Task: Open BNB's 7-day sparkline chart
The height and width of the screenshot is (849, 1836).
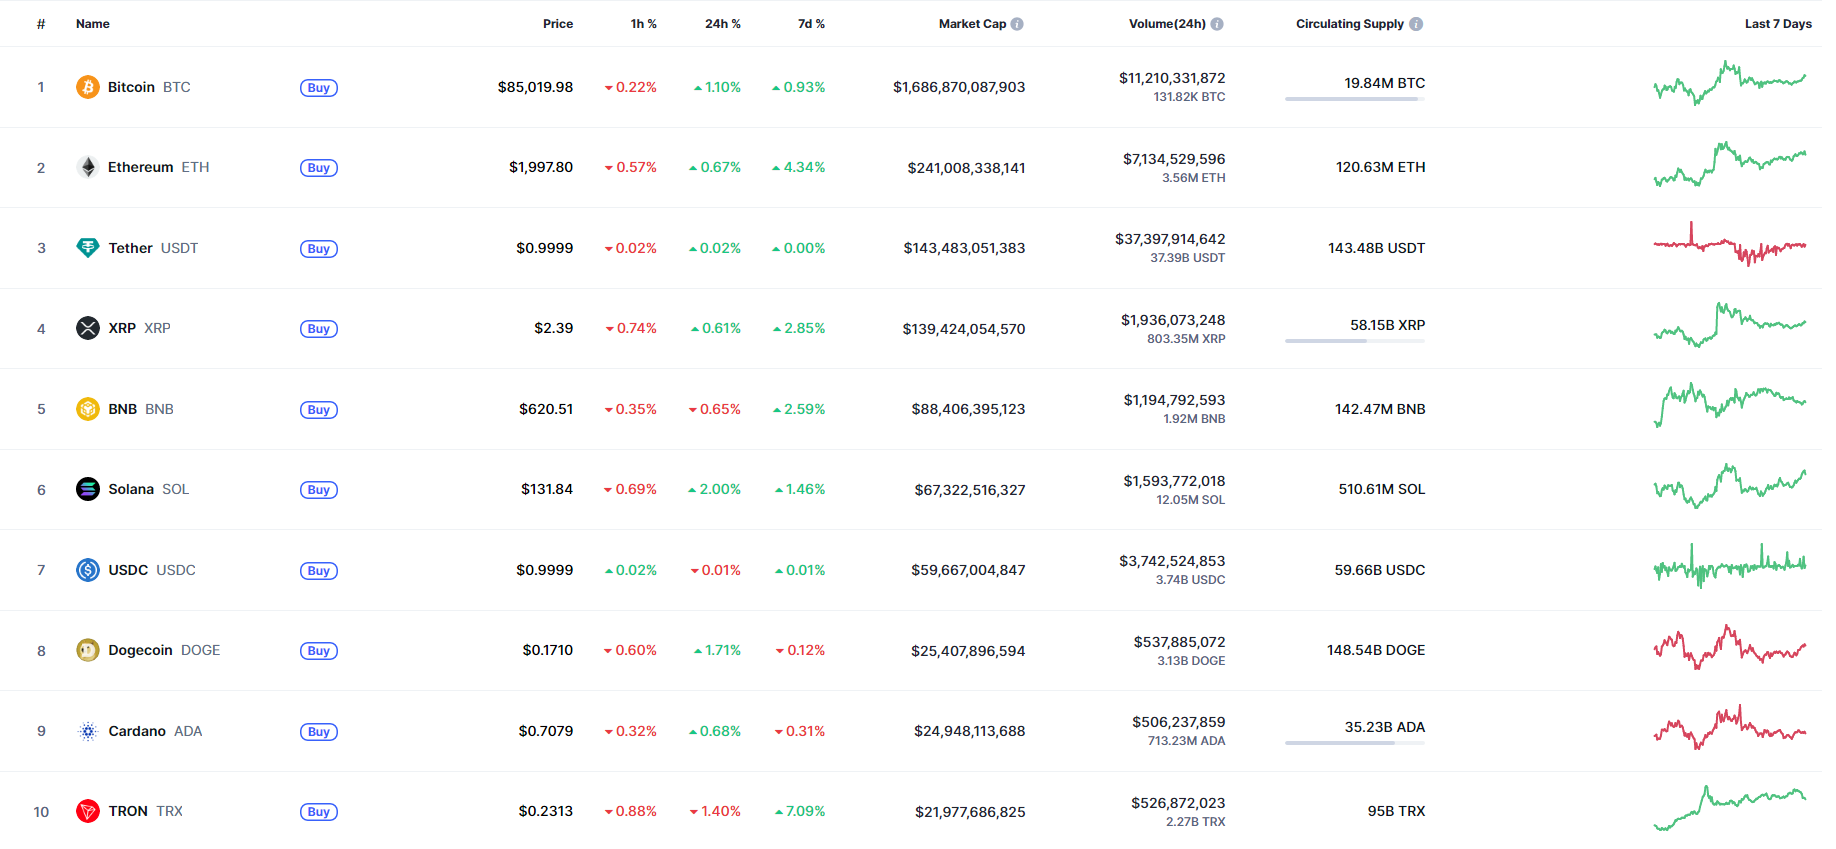Action: coord(1730,406)
